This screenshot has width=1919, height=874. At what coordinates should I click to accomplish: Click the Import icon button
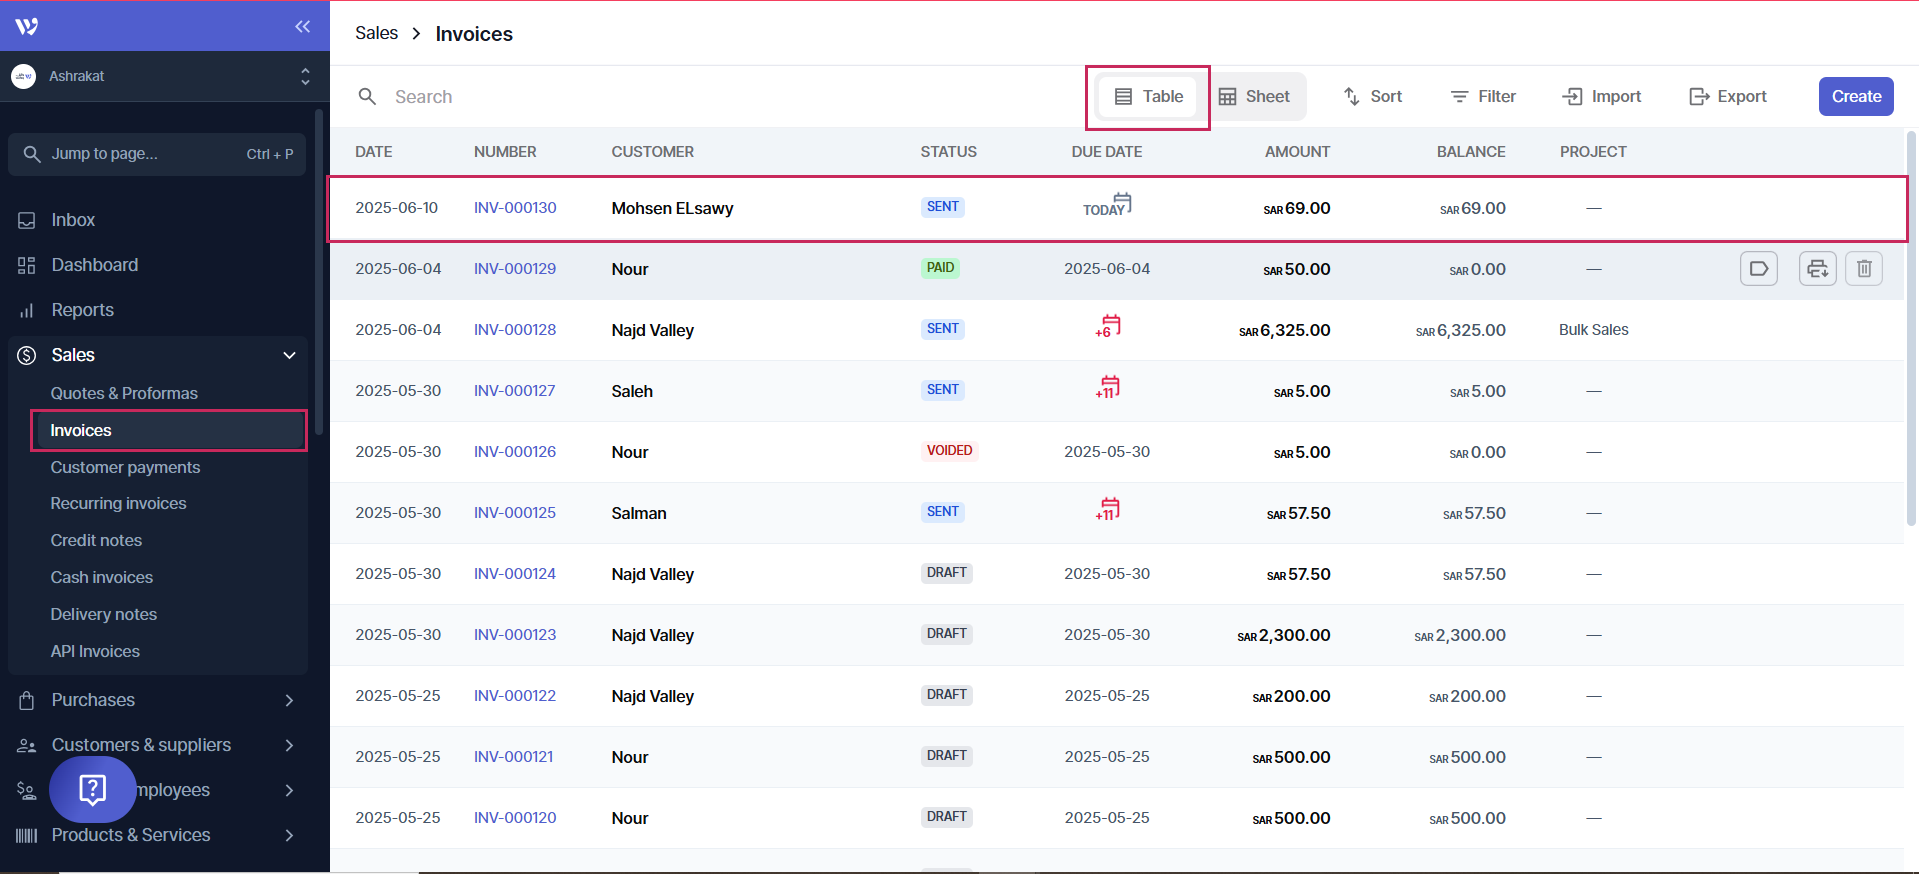(1601, 97)
